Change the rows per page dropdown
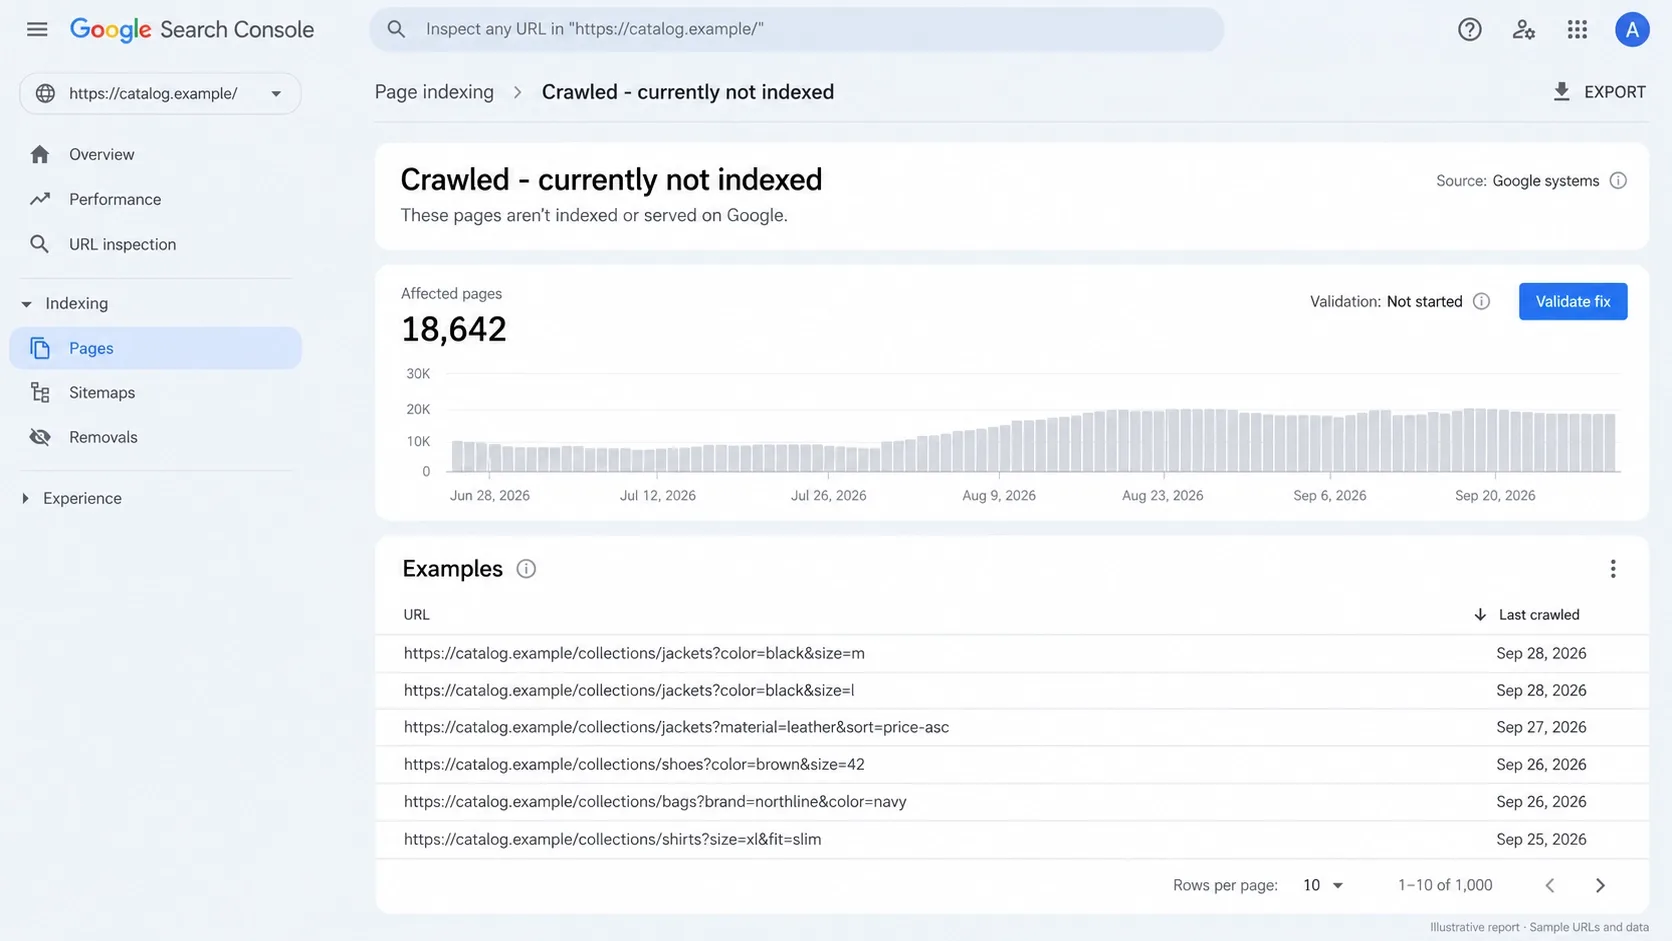The height and width of the screenshot is (941, 1672). click(1323, 885)
